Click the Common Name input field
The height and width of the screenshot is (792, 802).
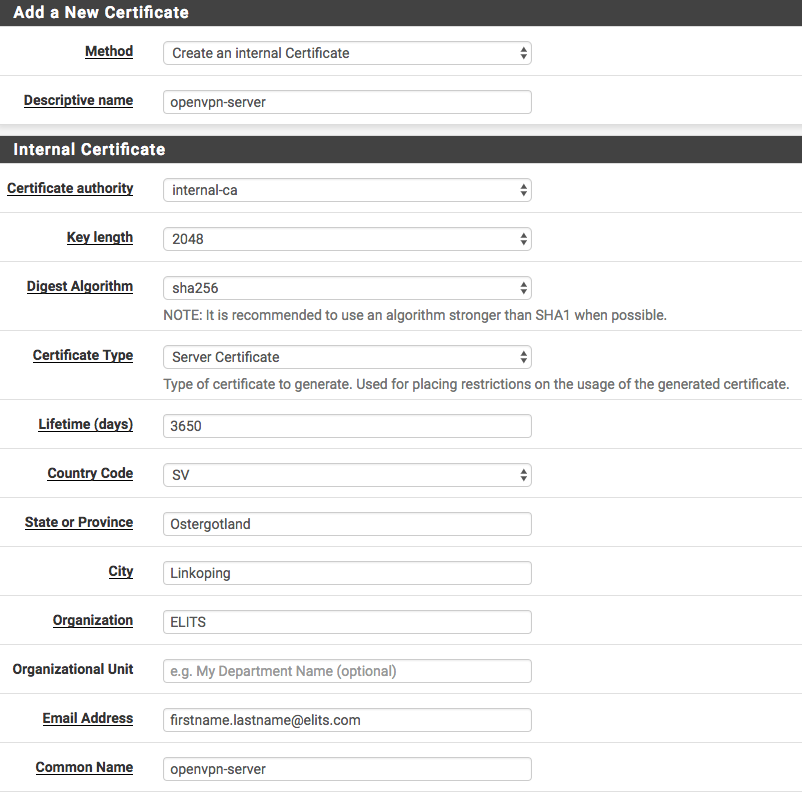tap(347, 769)
